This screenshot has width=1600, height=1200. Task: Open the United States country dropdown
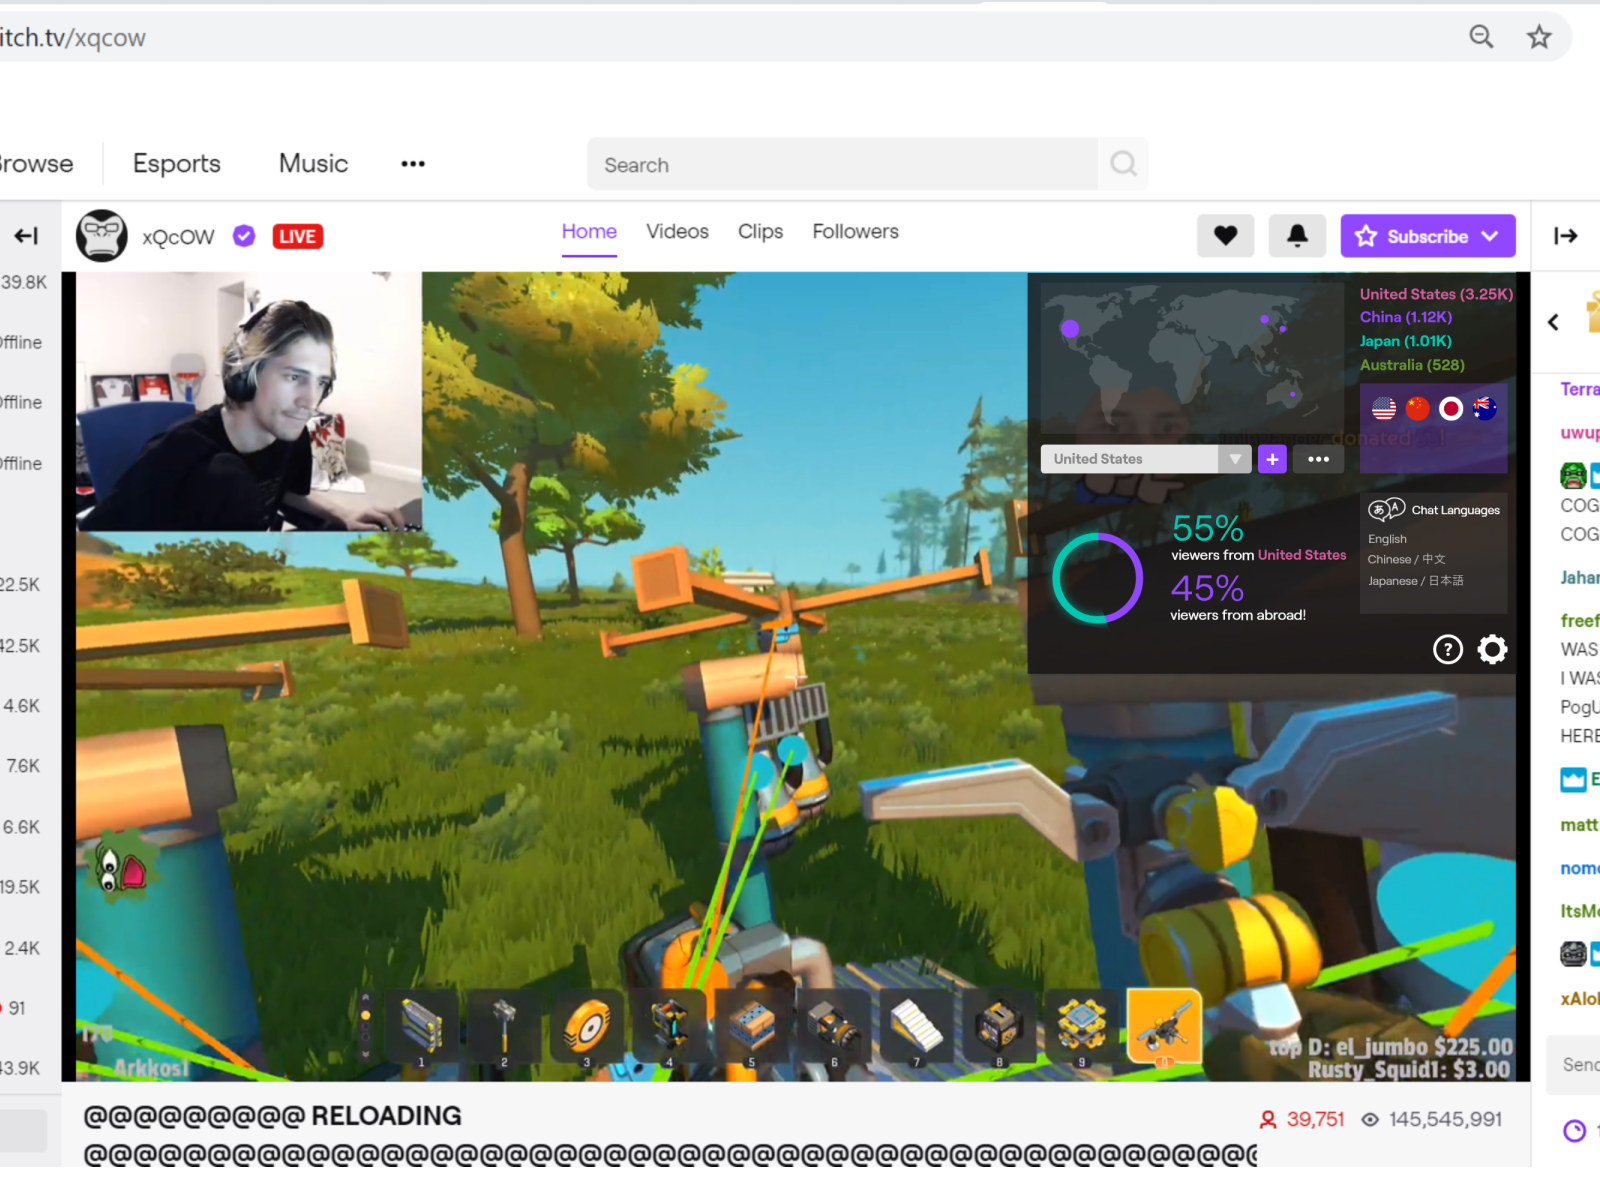pyautogui.click(x=1145, y=458)
